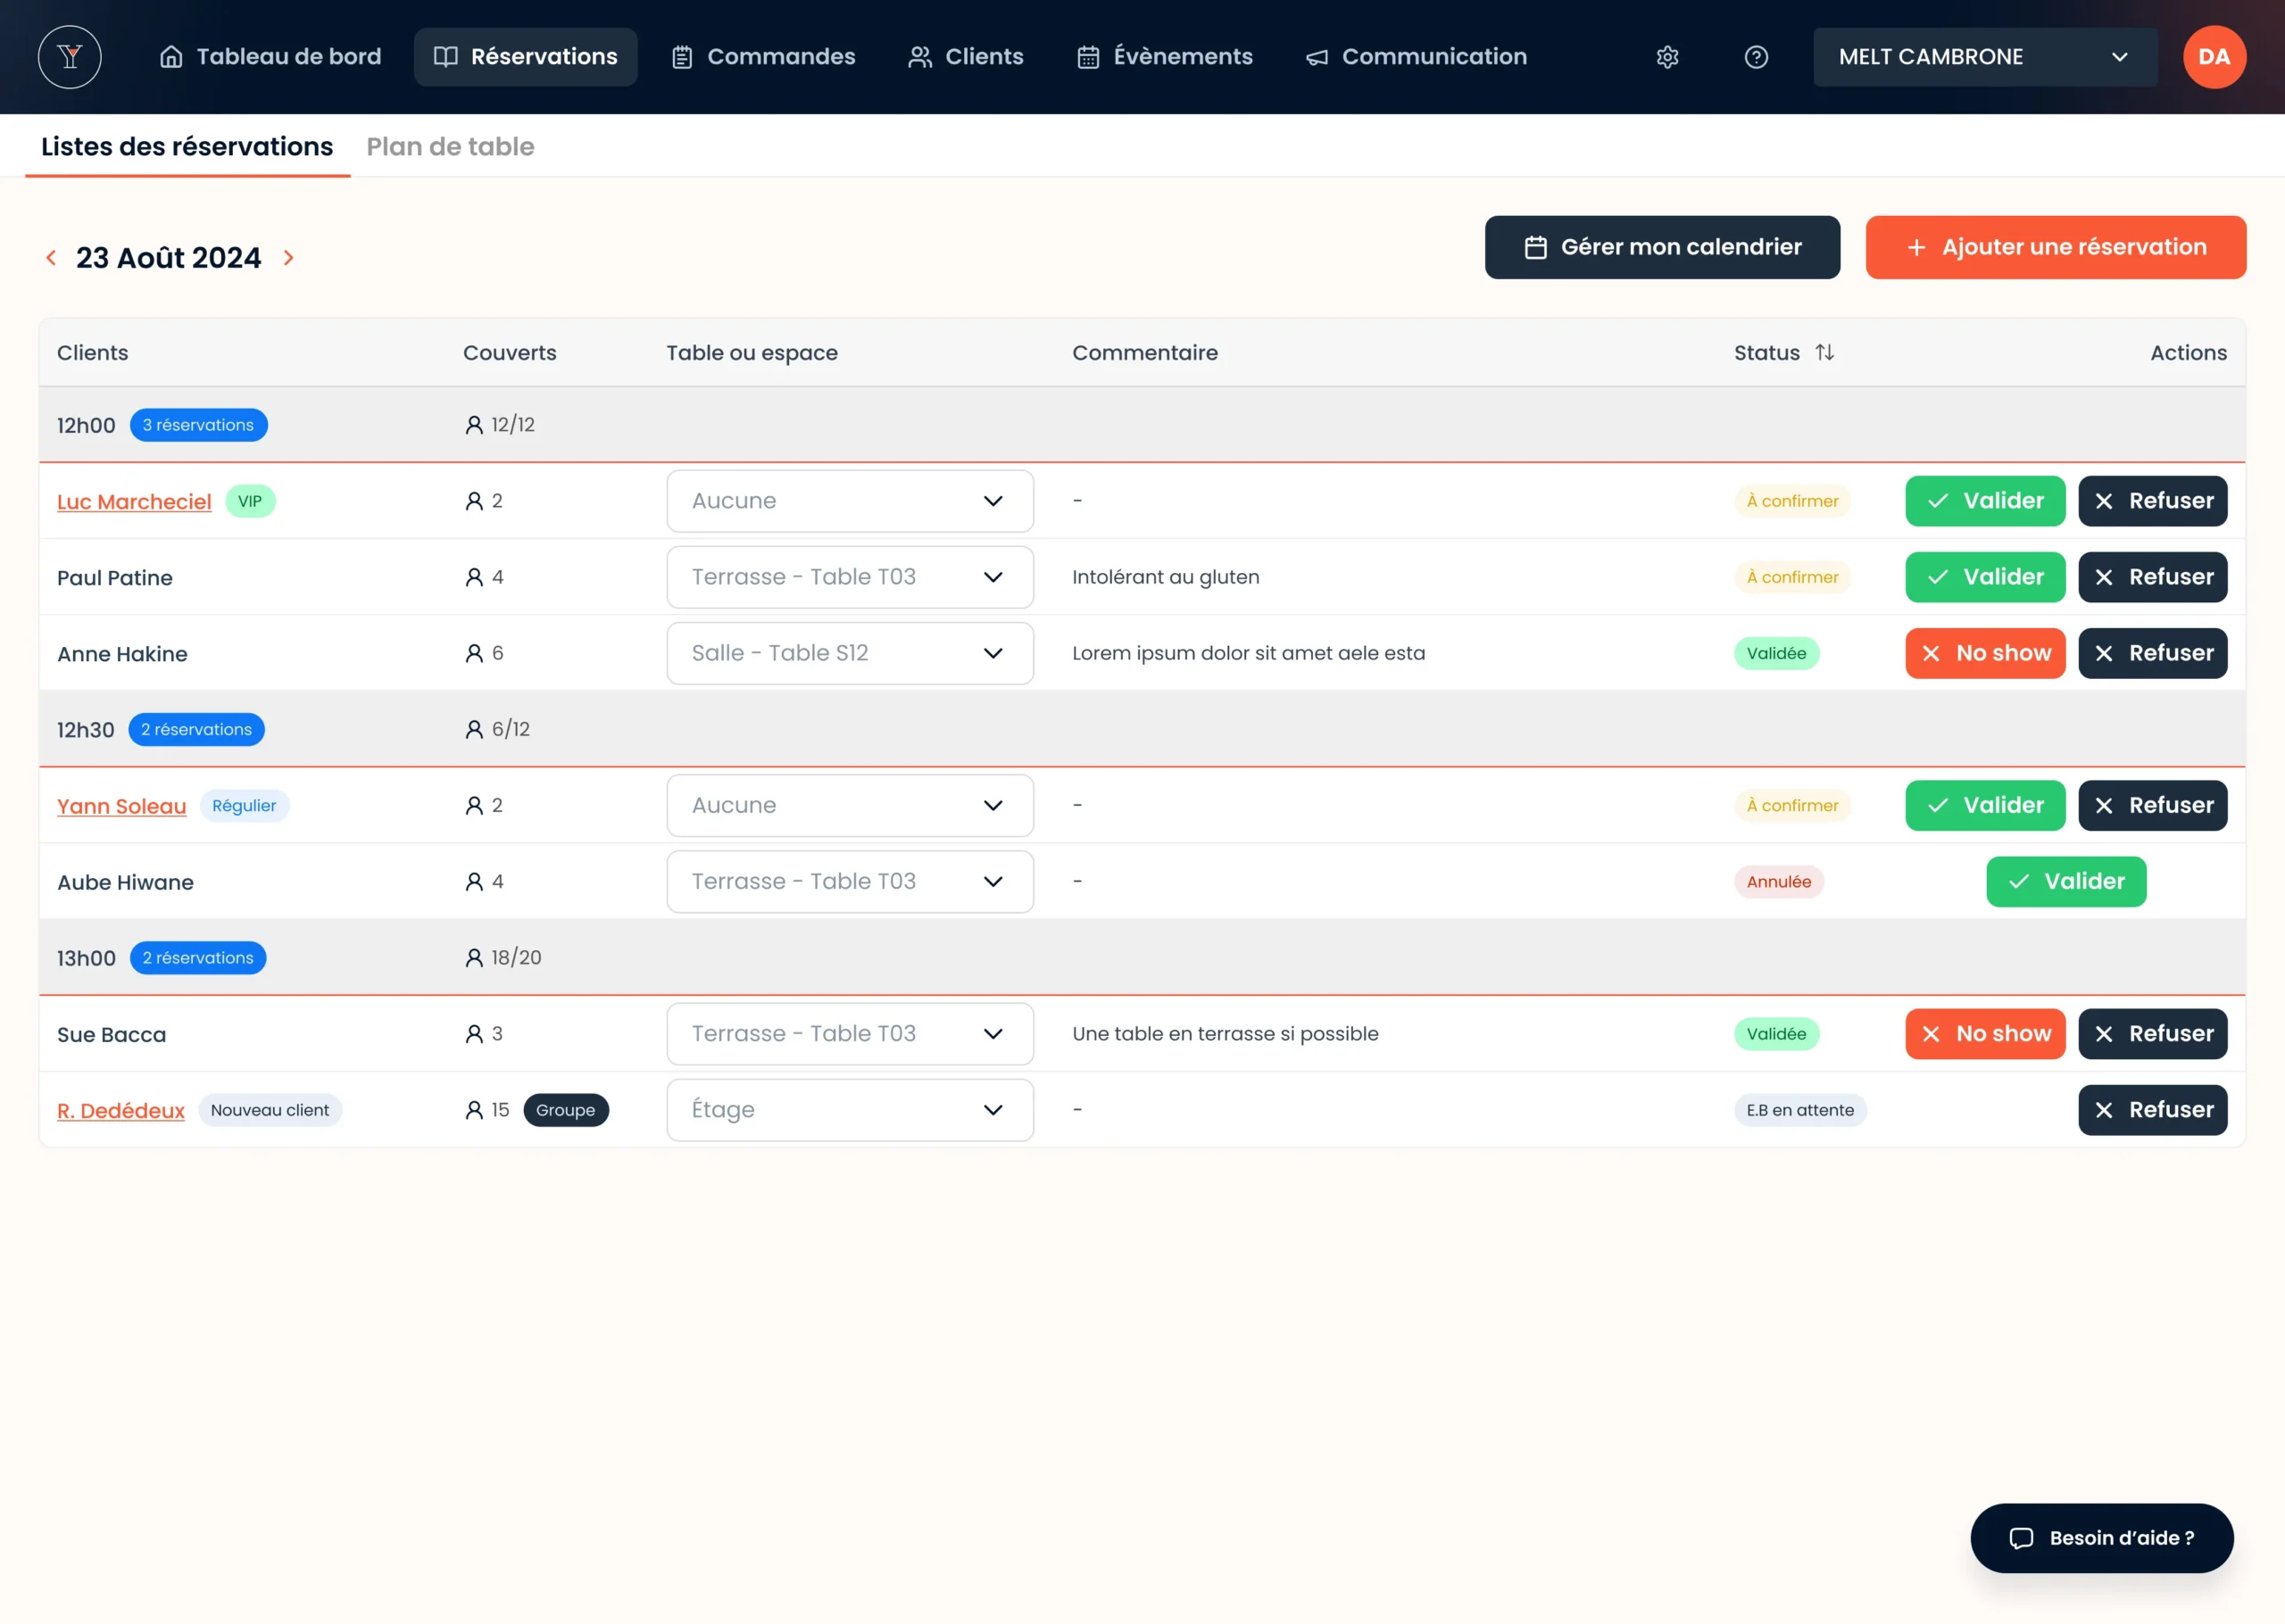Sort by Status column arrows icon
The width and height of the screenshot is (2285, 1624).
click(1824, 352)
